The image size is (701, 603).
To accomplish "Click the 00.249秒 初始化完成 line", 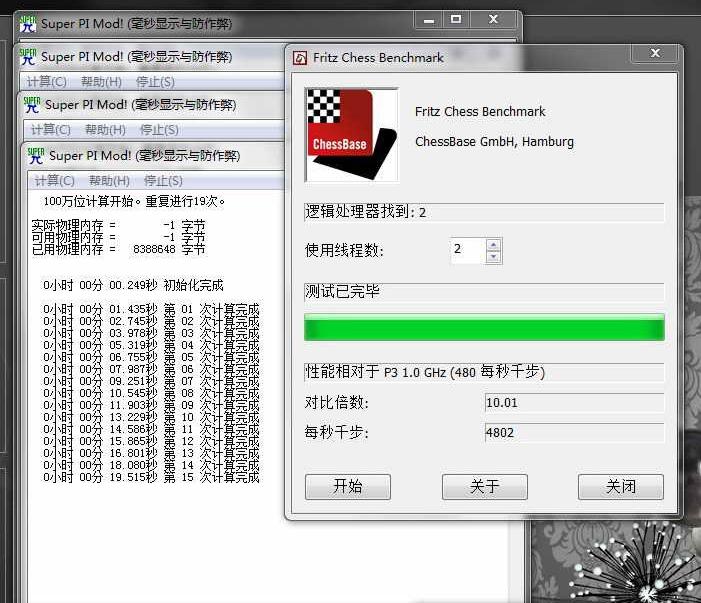I will [x=133, y=285].
